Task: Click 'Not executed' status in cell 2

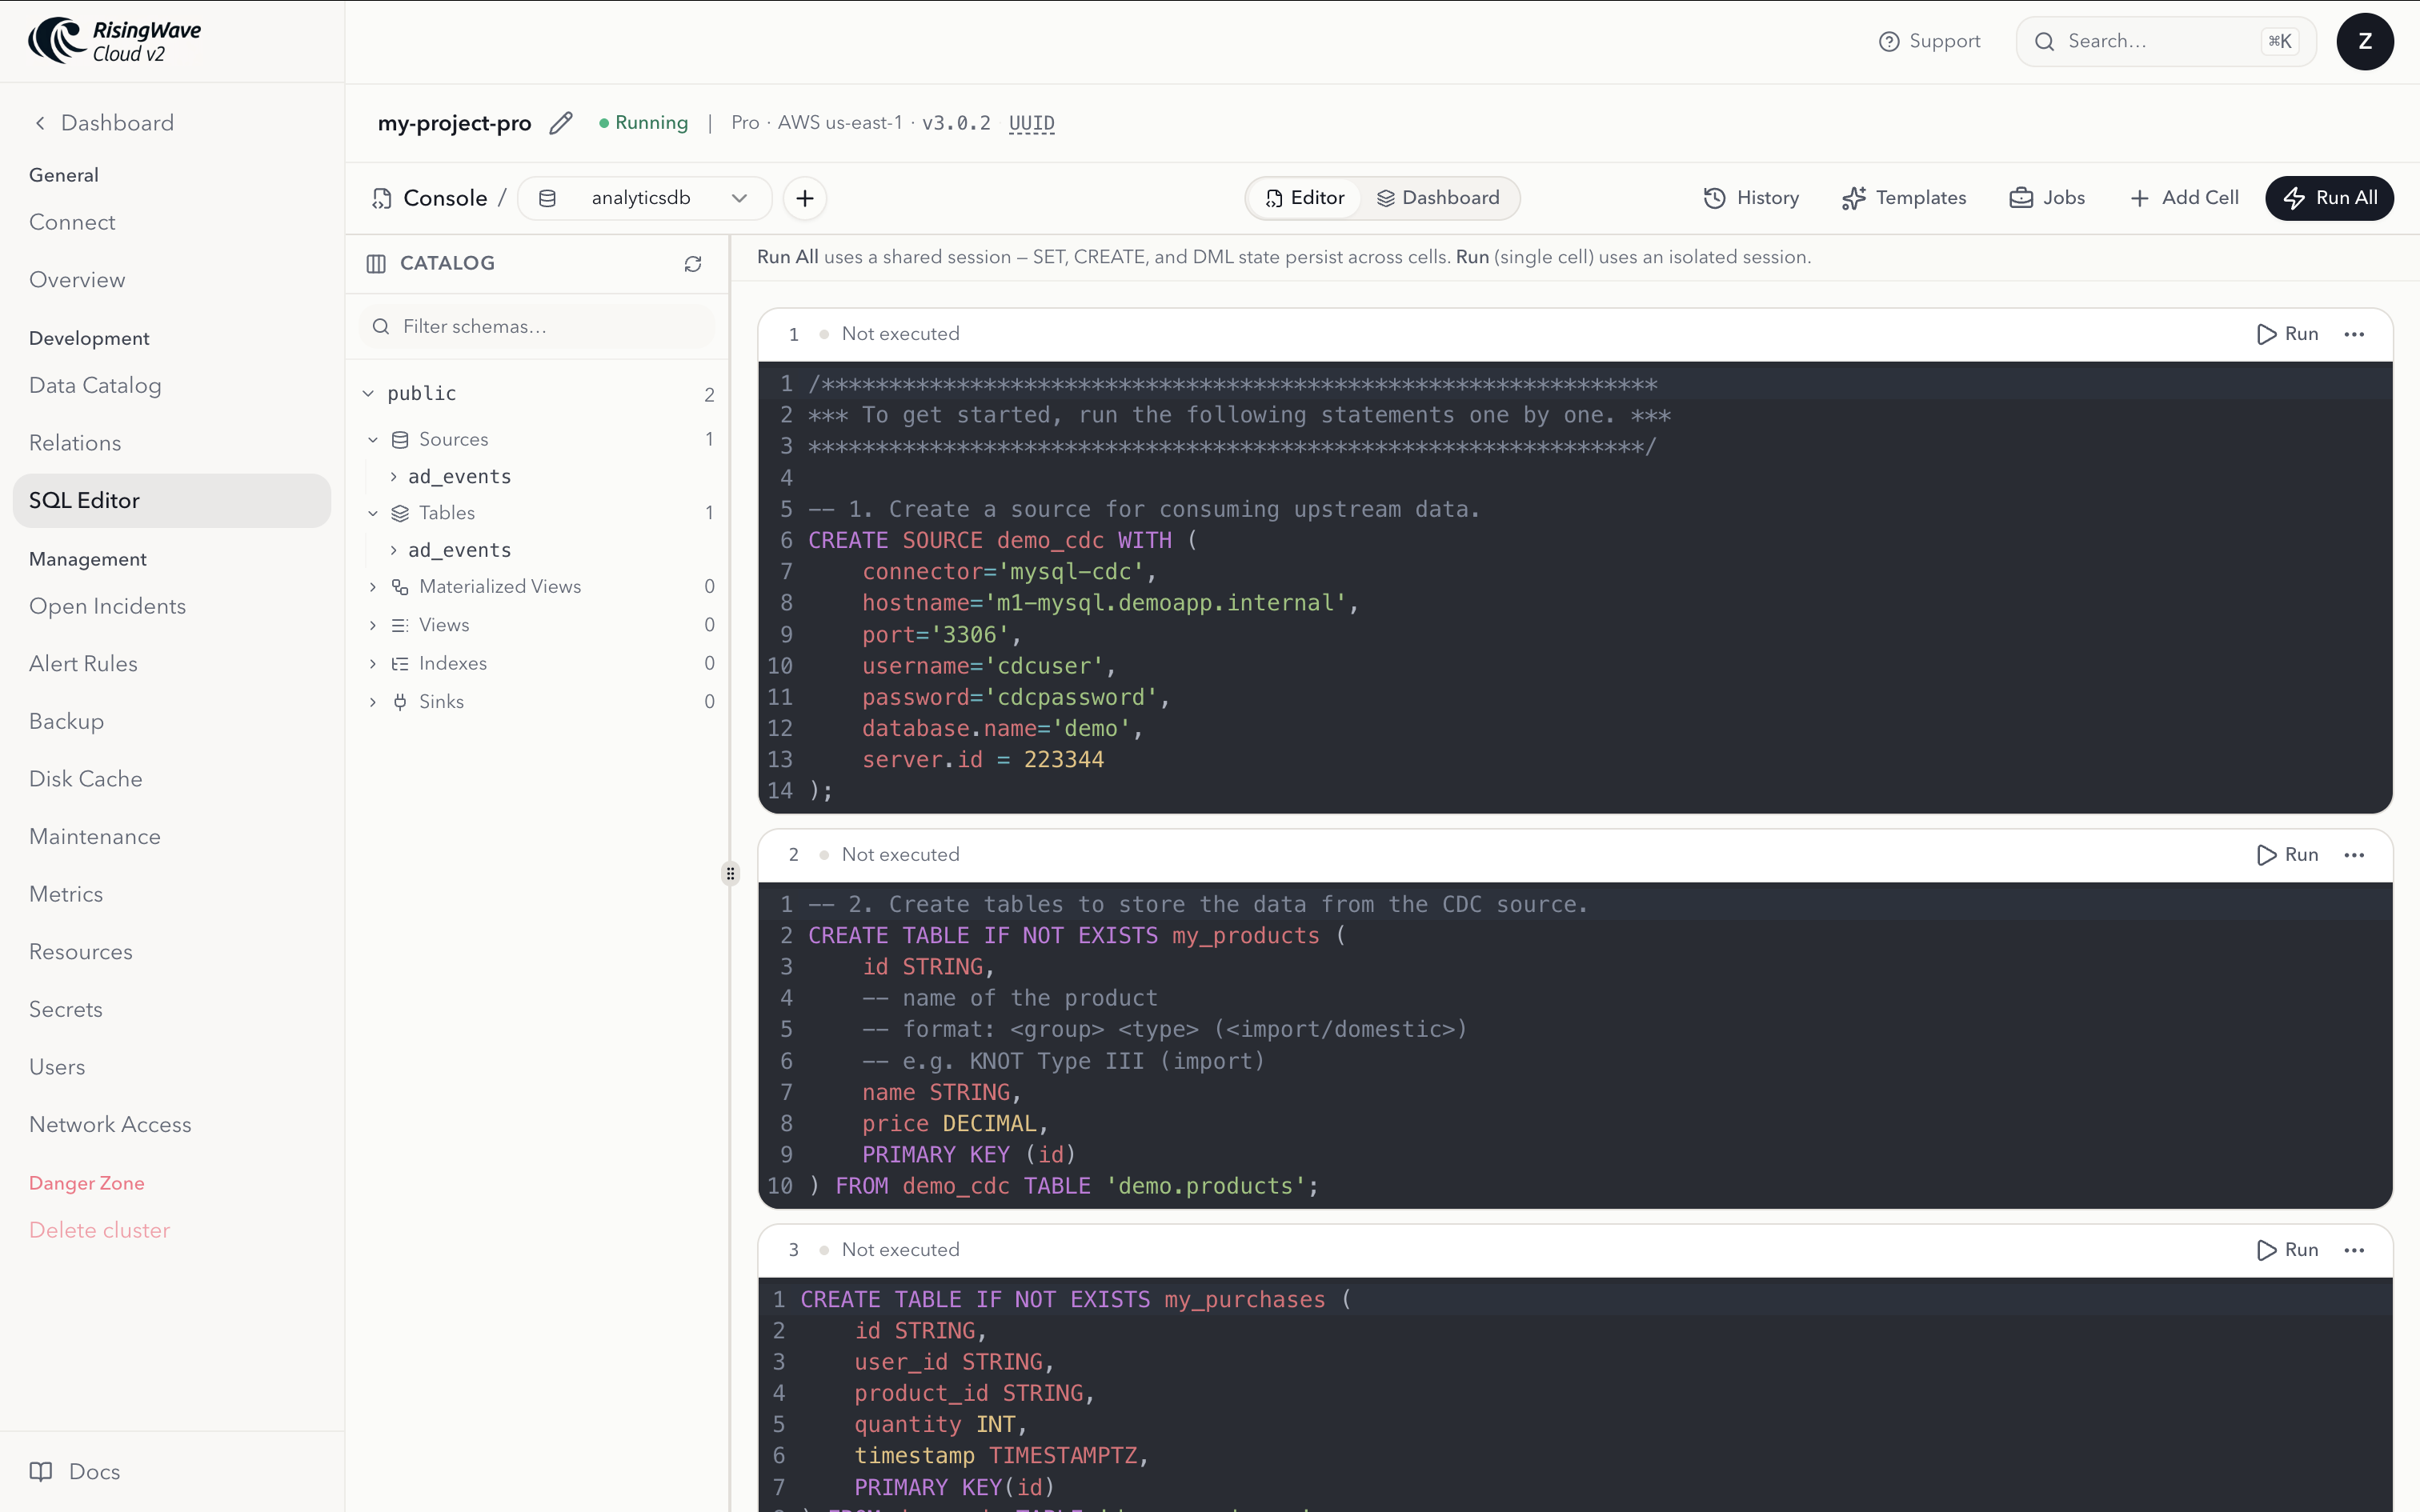Action: coord(900,855)
